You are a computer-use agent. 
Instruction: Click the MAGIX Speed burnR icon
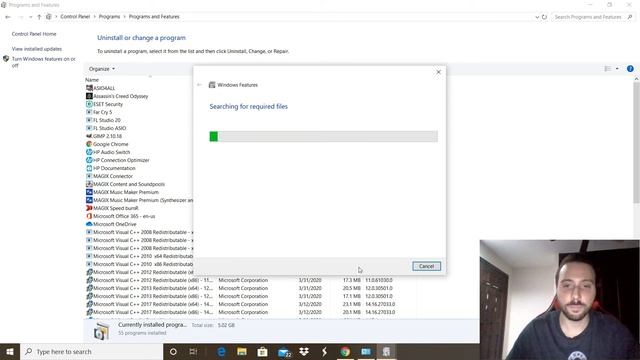click(x=89, y=208)
